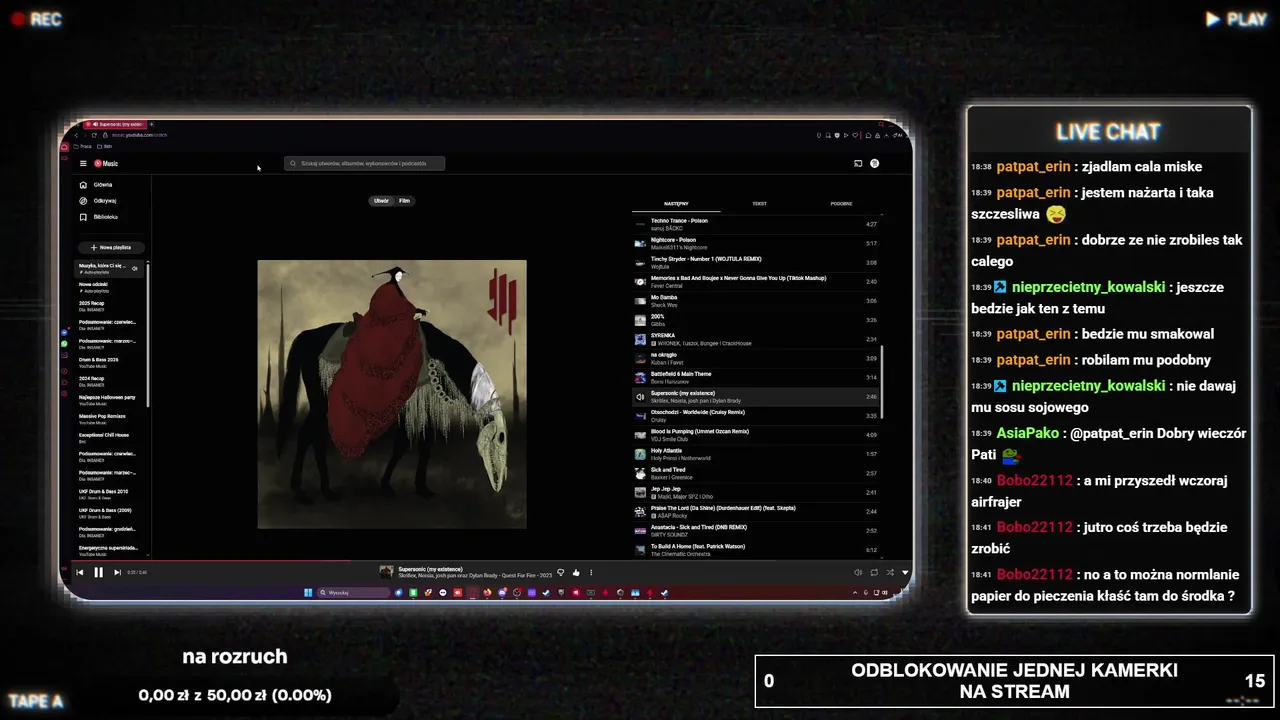Play Tinchy Stryder - Number 1 remix
1280x720 pixels.
coord(758,262)
